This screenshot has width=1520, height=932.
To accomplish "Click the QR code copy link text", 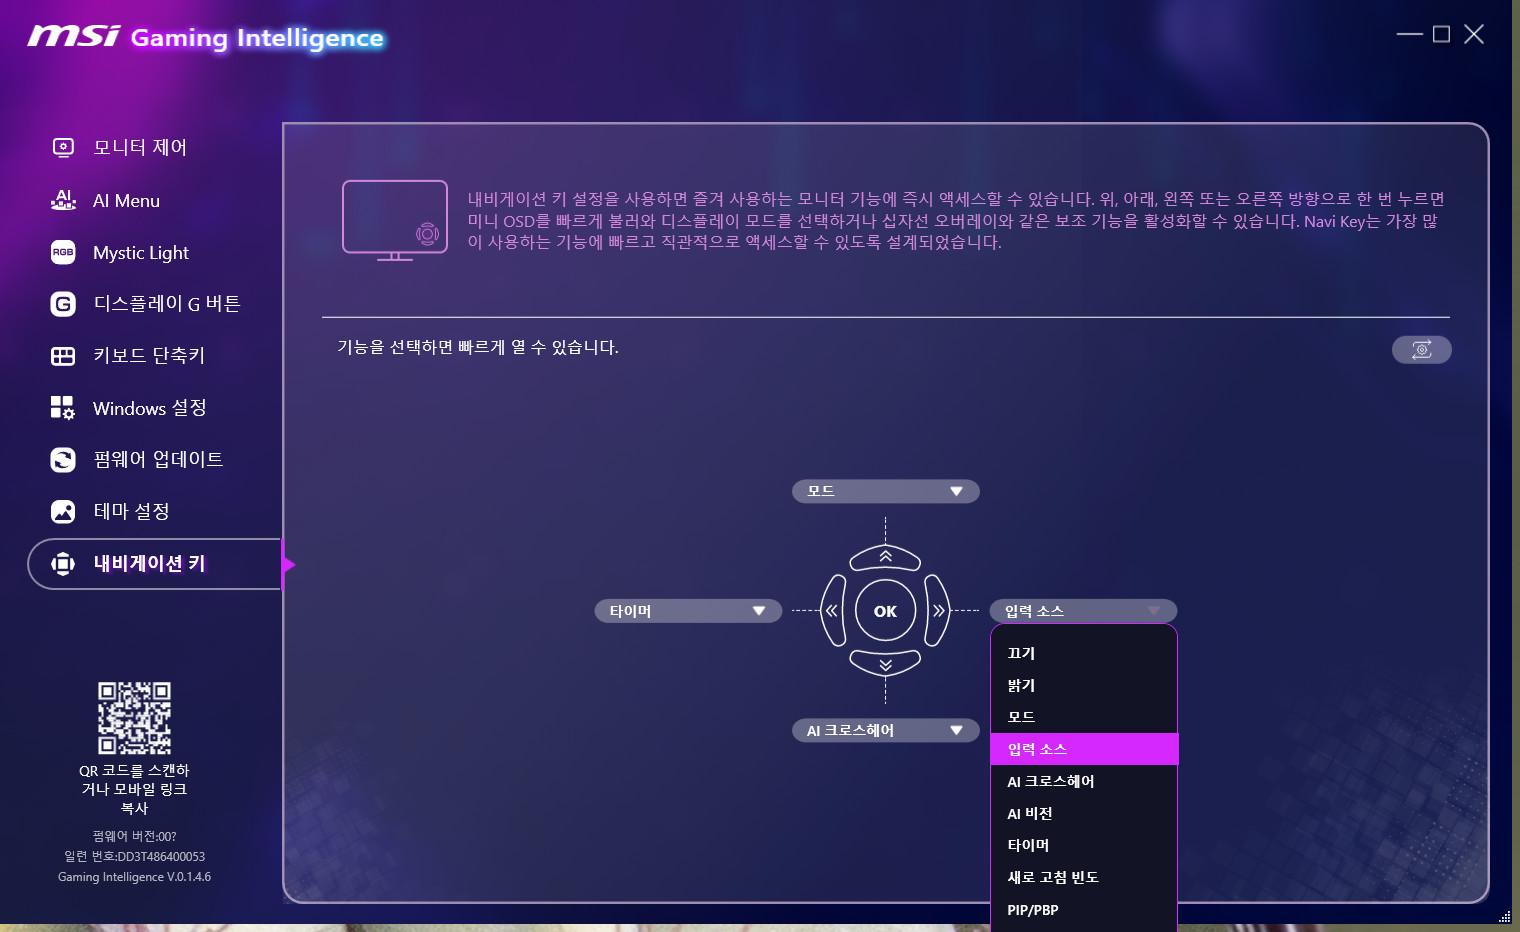I will tap(134, 789).
